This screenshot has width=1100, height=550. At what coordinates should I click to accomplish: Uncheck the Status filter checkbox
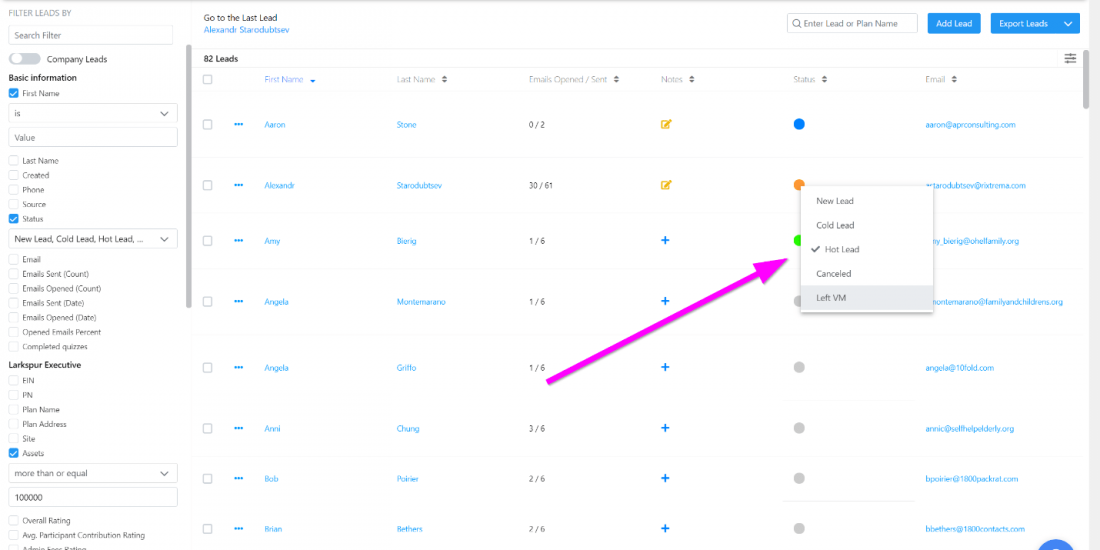tap(14, 219)
